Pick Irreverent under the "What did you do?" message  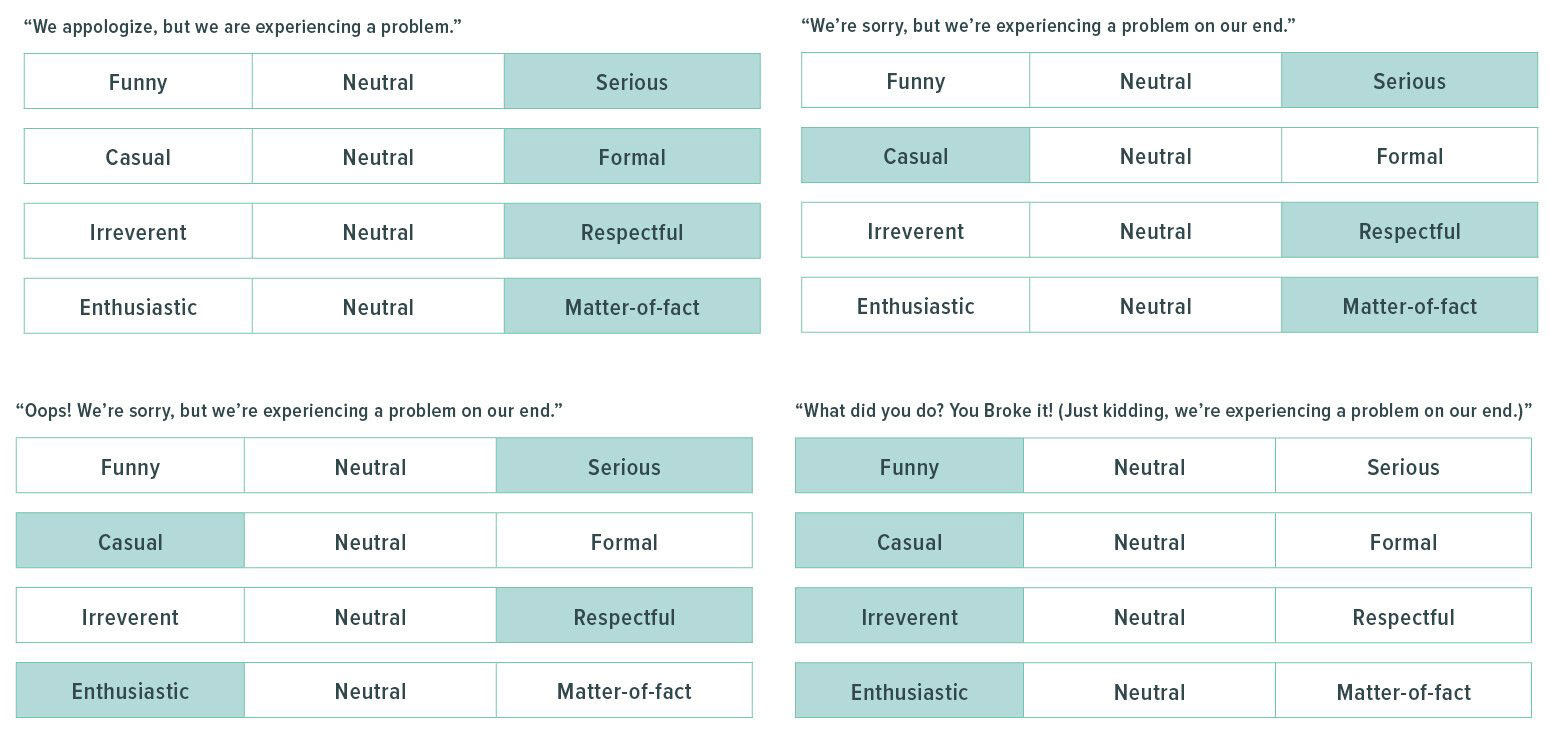(909, 617)
